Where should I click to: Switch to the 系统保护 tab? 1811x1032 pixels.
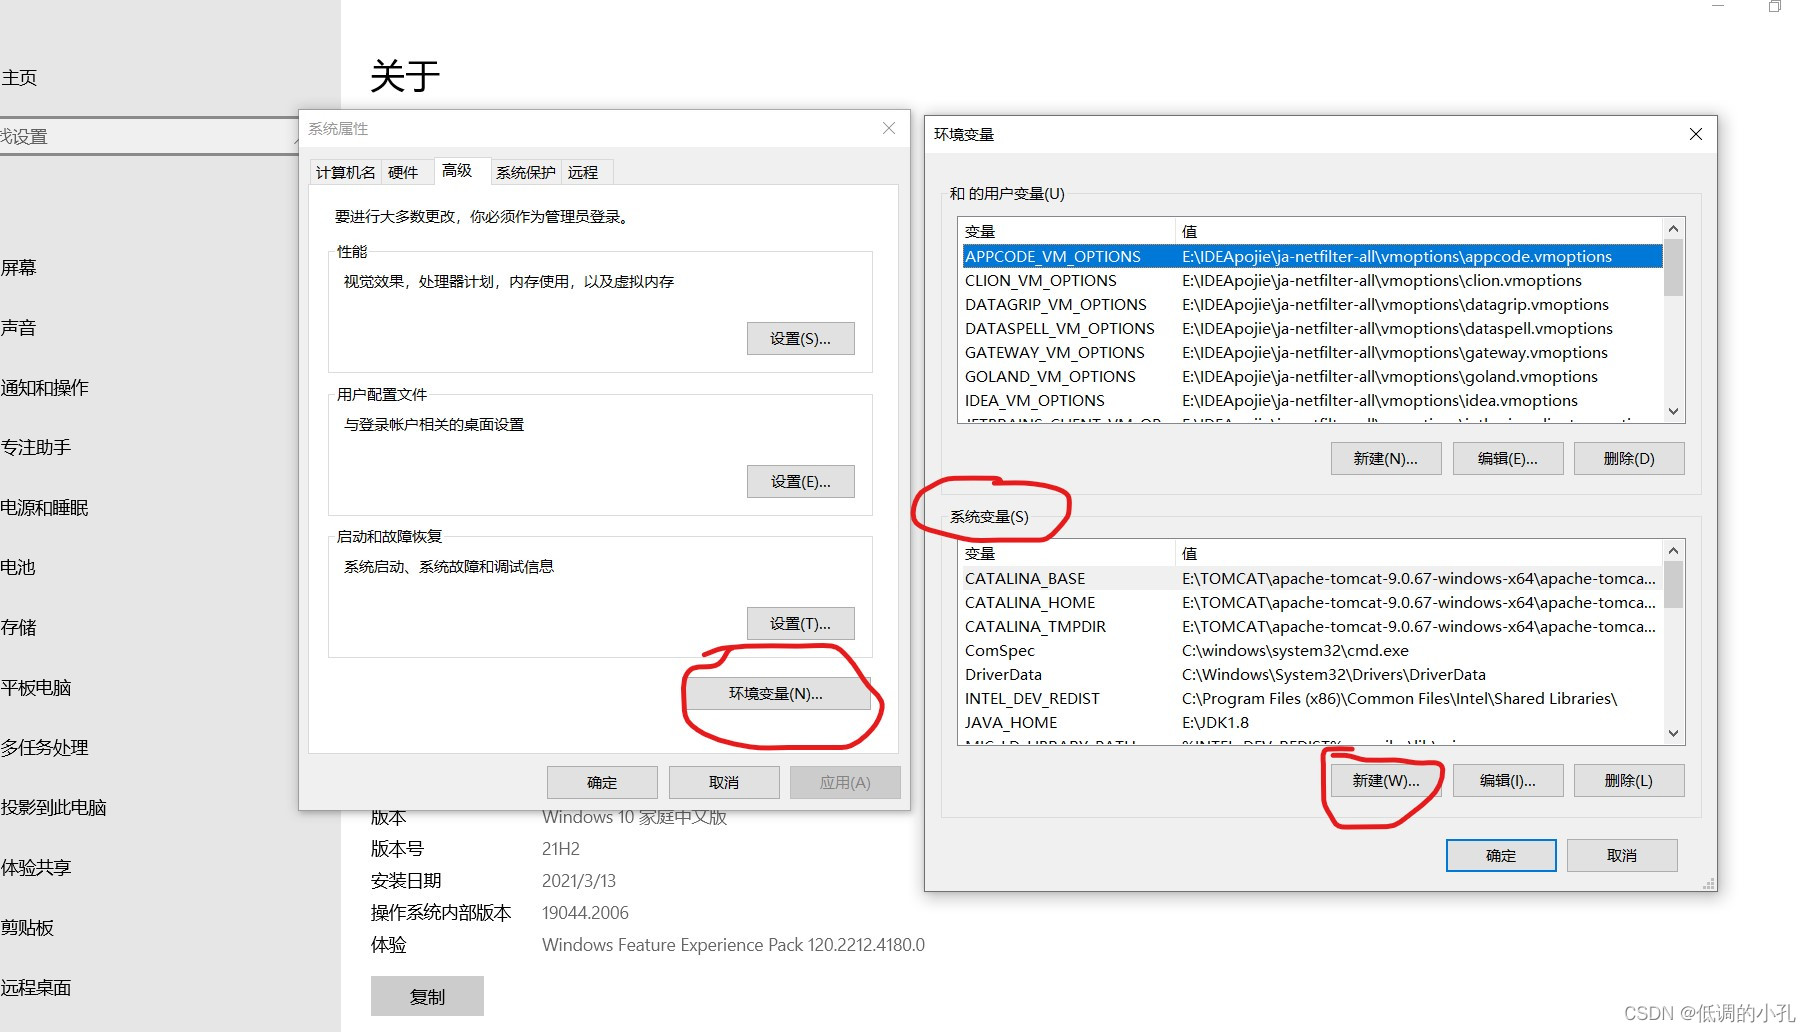pyautogui.click(x=526, y=172)
